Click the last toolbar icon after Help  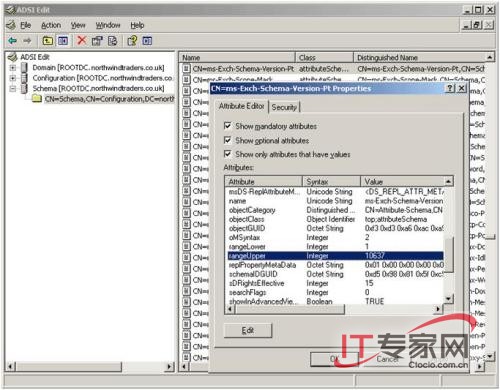(147, 41)
